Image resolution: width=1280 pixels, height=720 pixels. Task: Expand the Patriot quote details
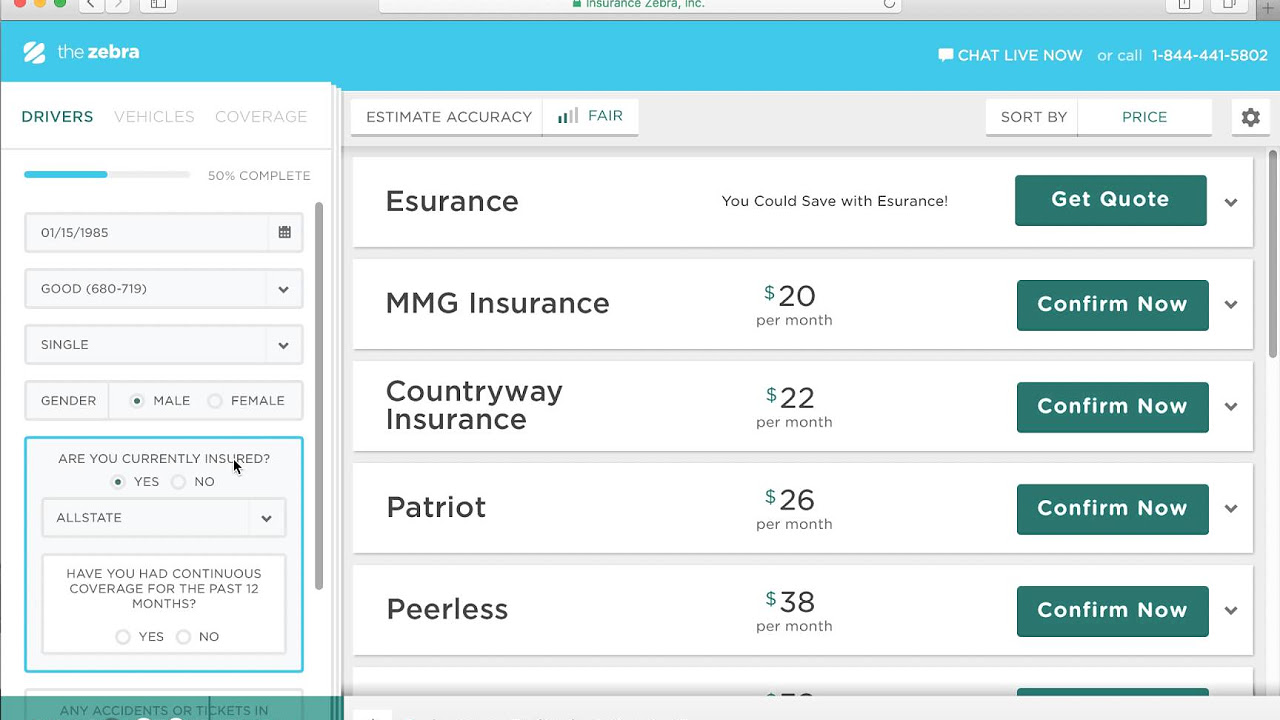[1231, 509]
